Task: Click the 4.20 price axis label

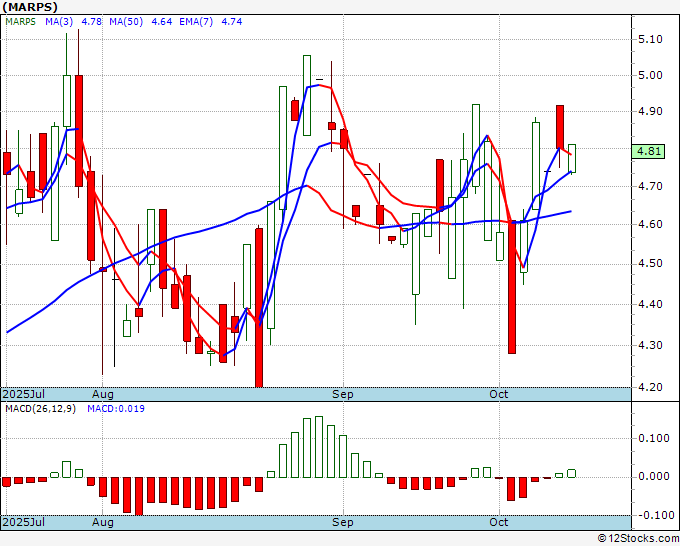Action: [x=651, y=387]
